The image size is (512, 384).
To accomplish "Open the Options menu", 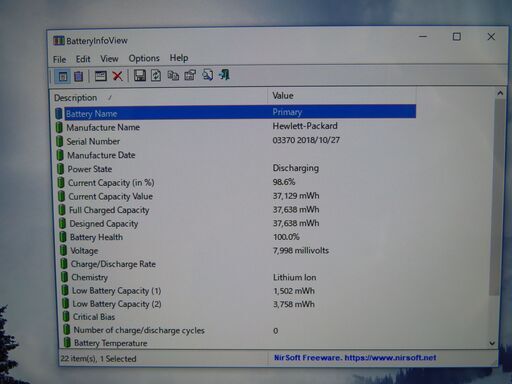I will 144,58.
